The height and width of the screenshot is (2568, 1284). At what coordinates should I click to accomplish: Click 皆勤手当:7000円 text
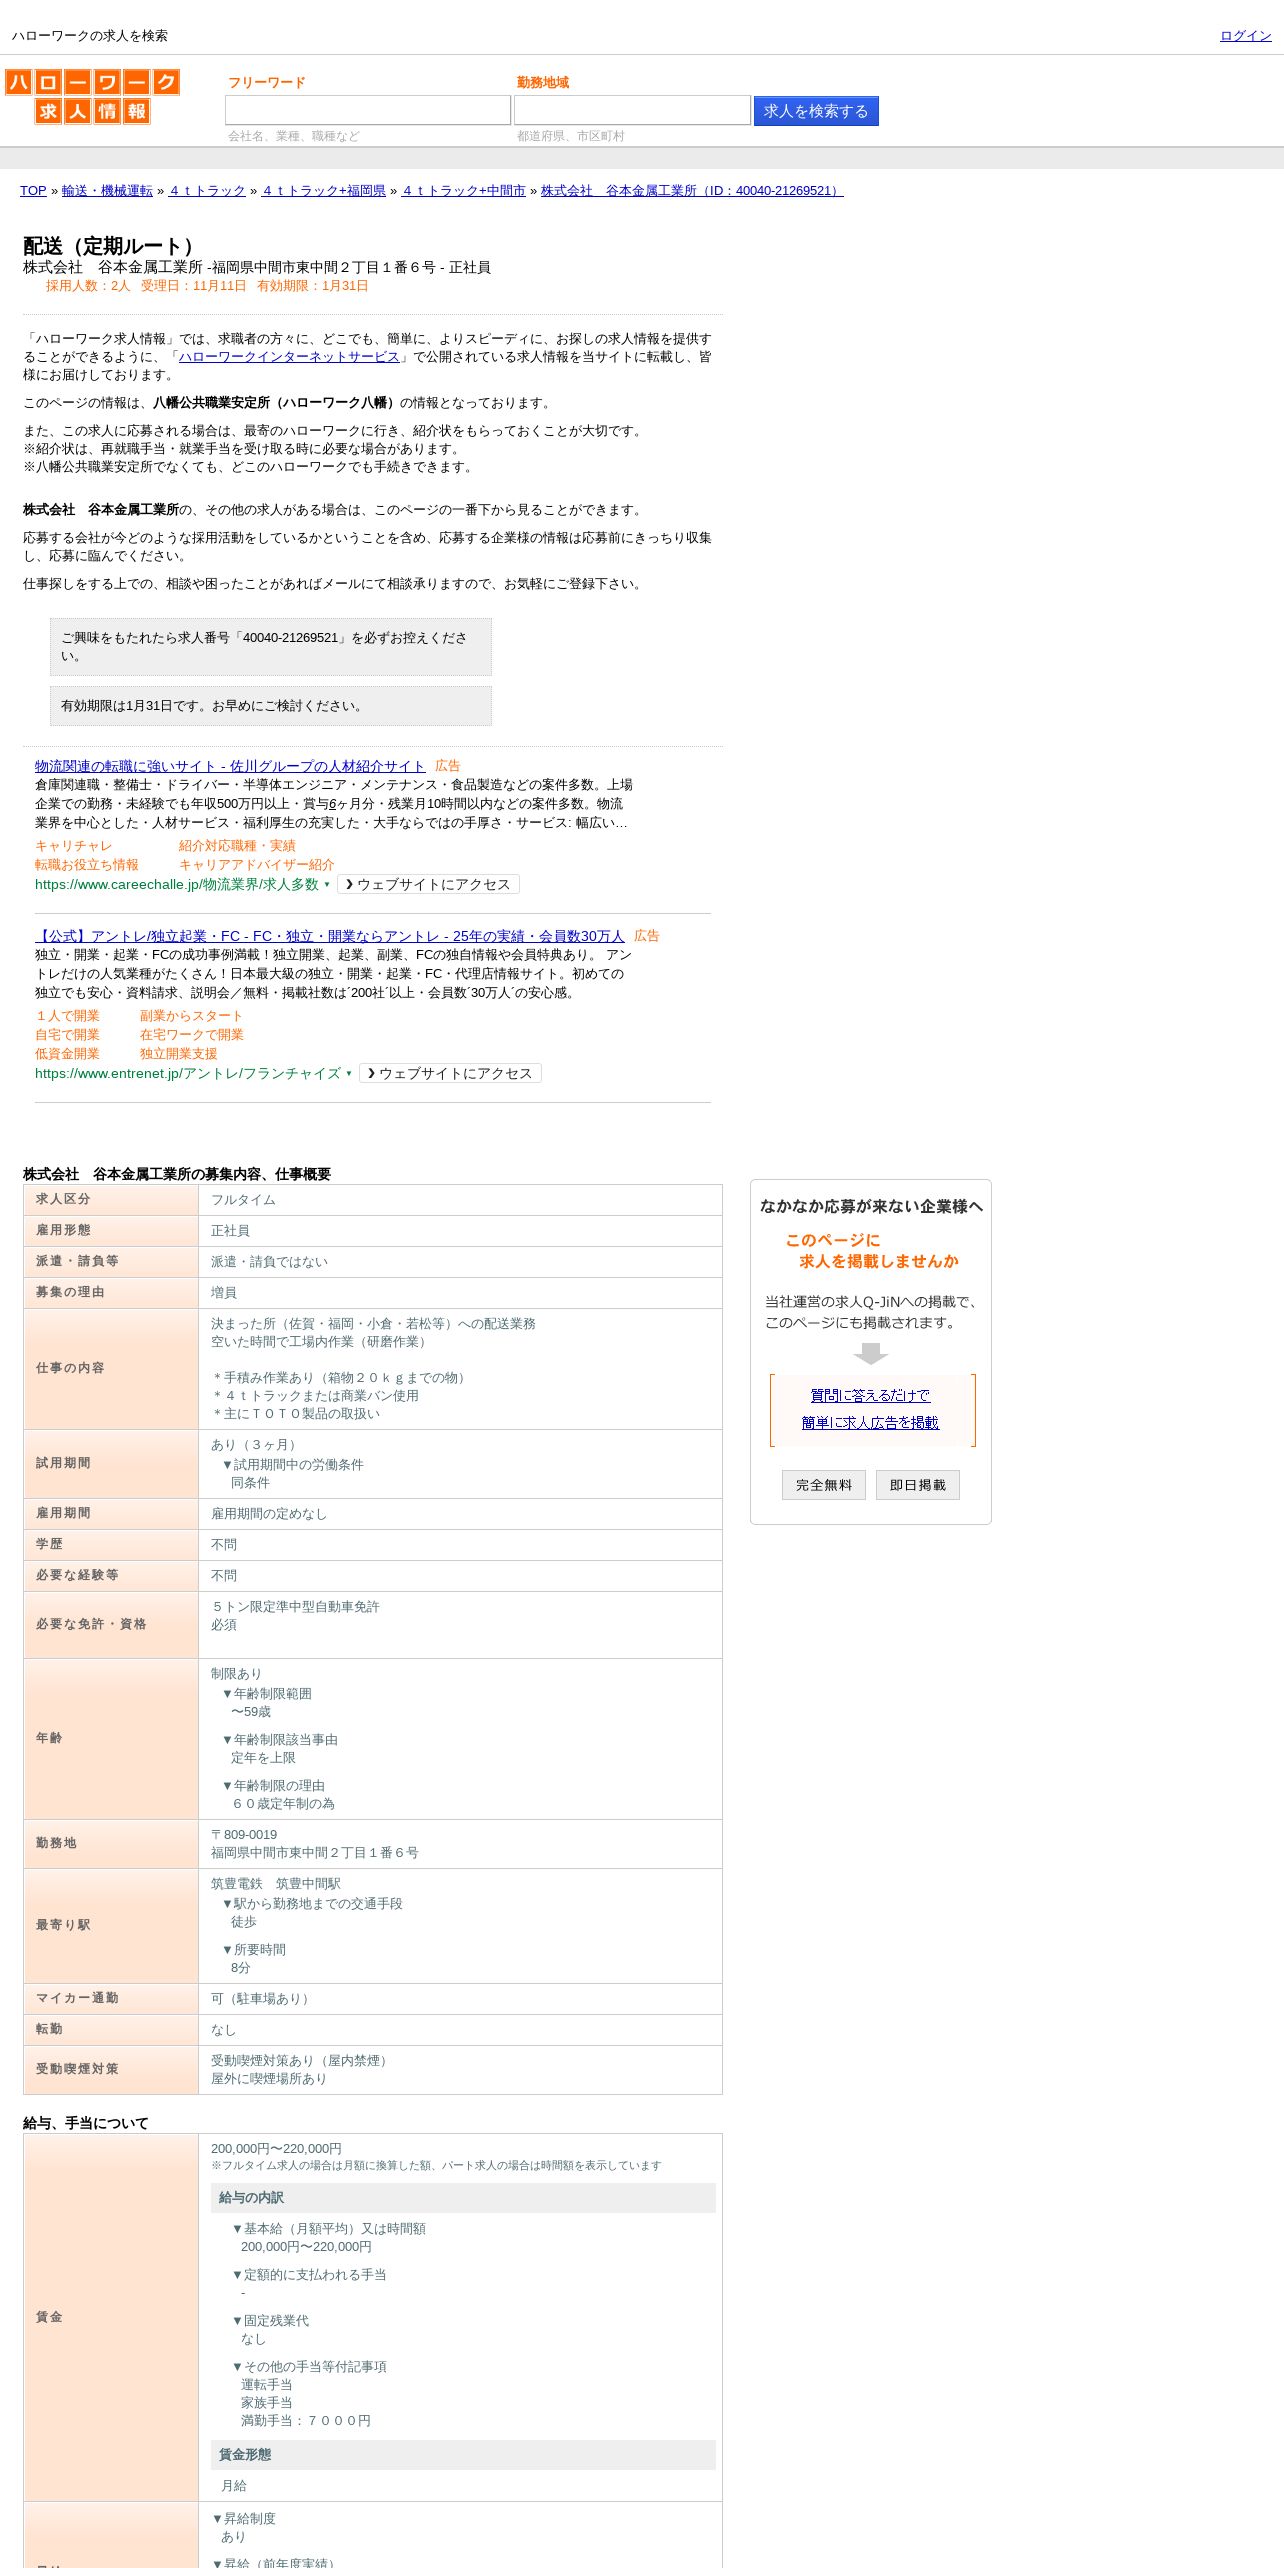[306, 2421]
